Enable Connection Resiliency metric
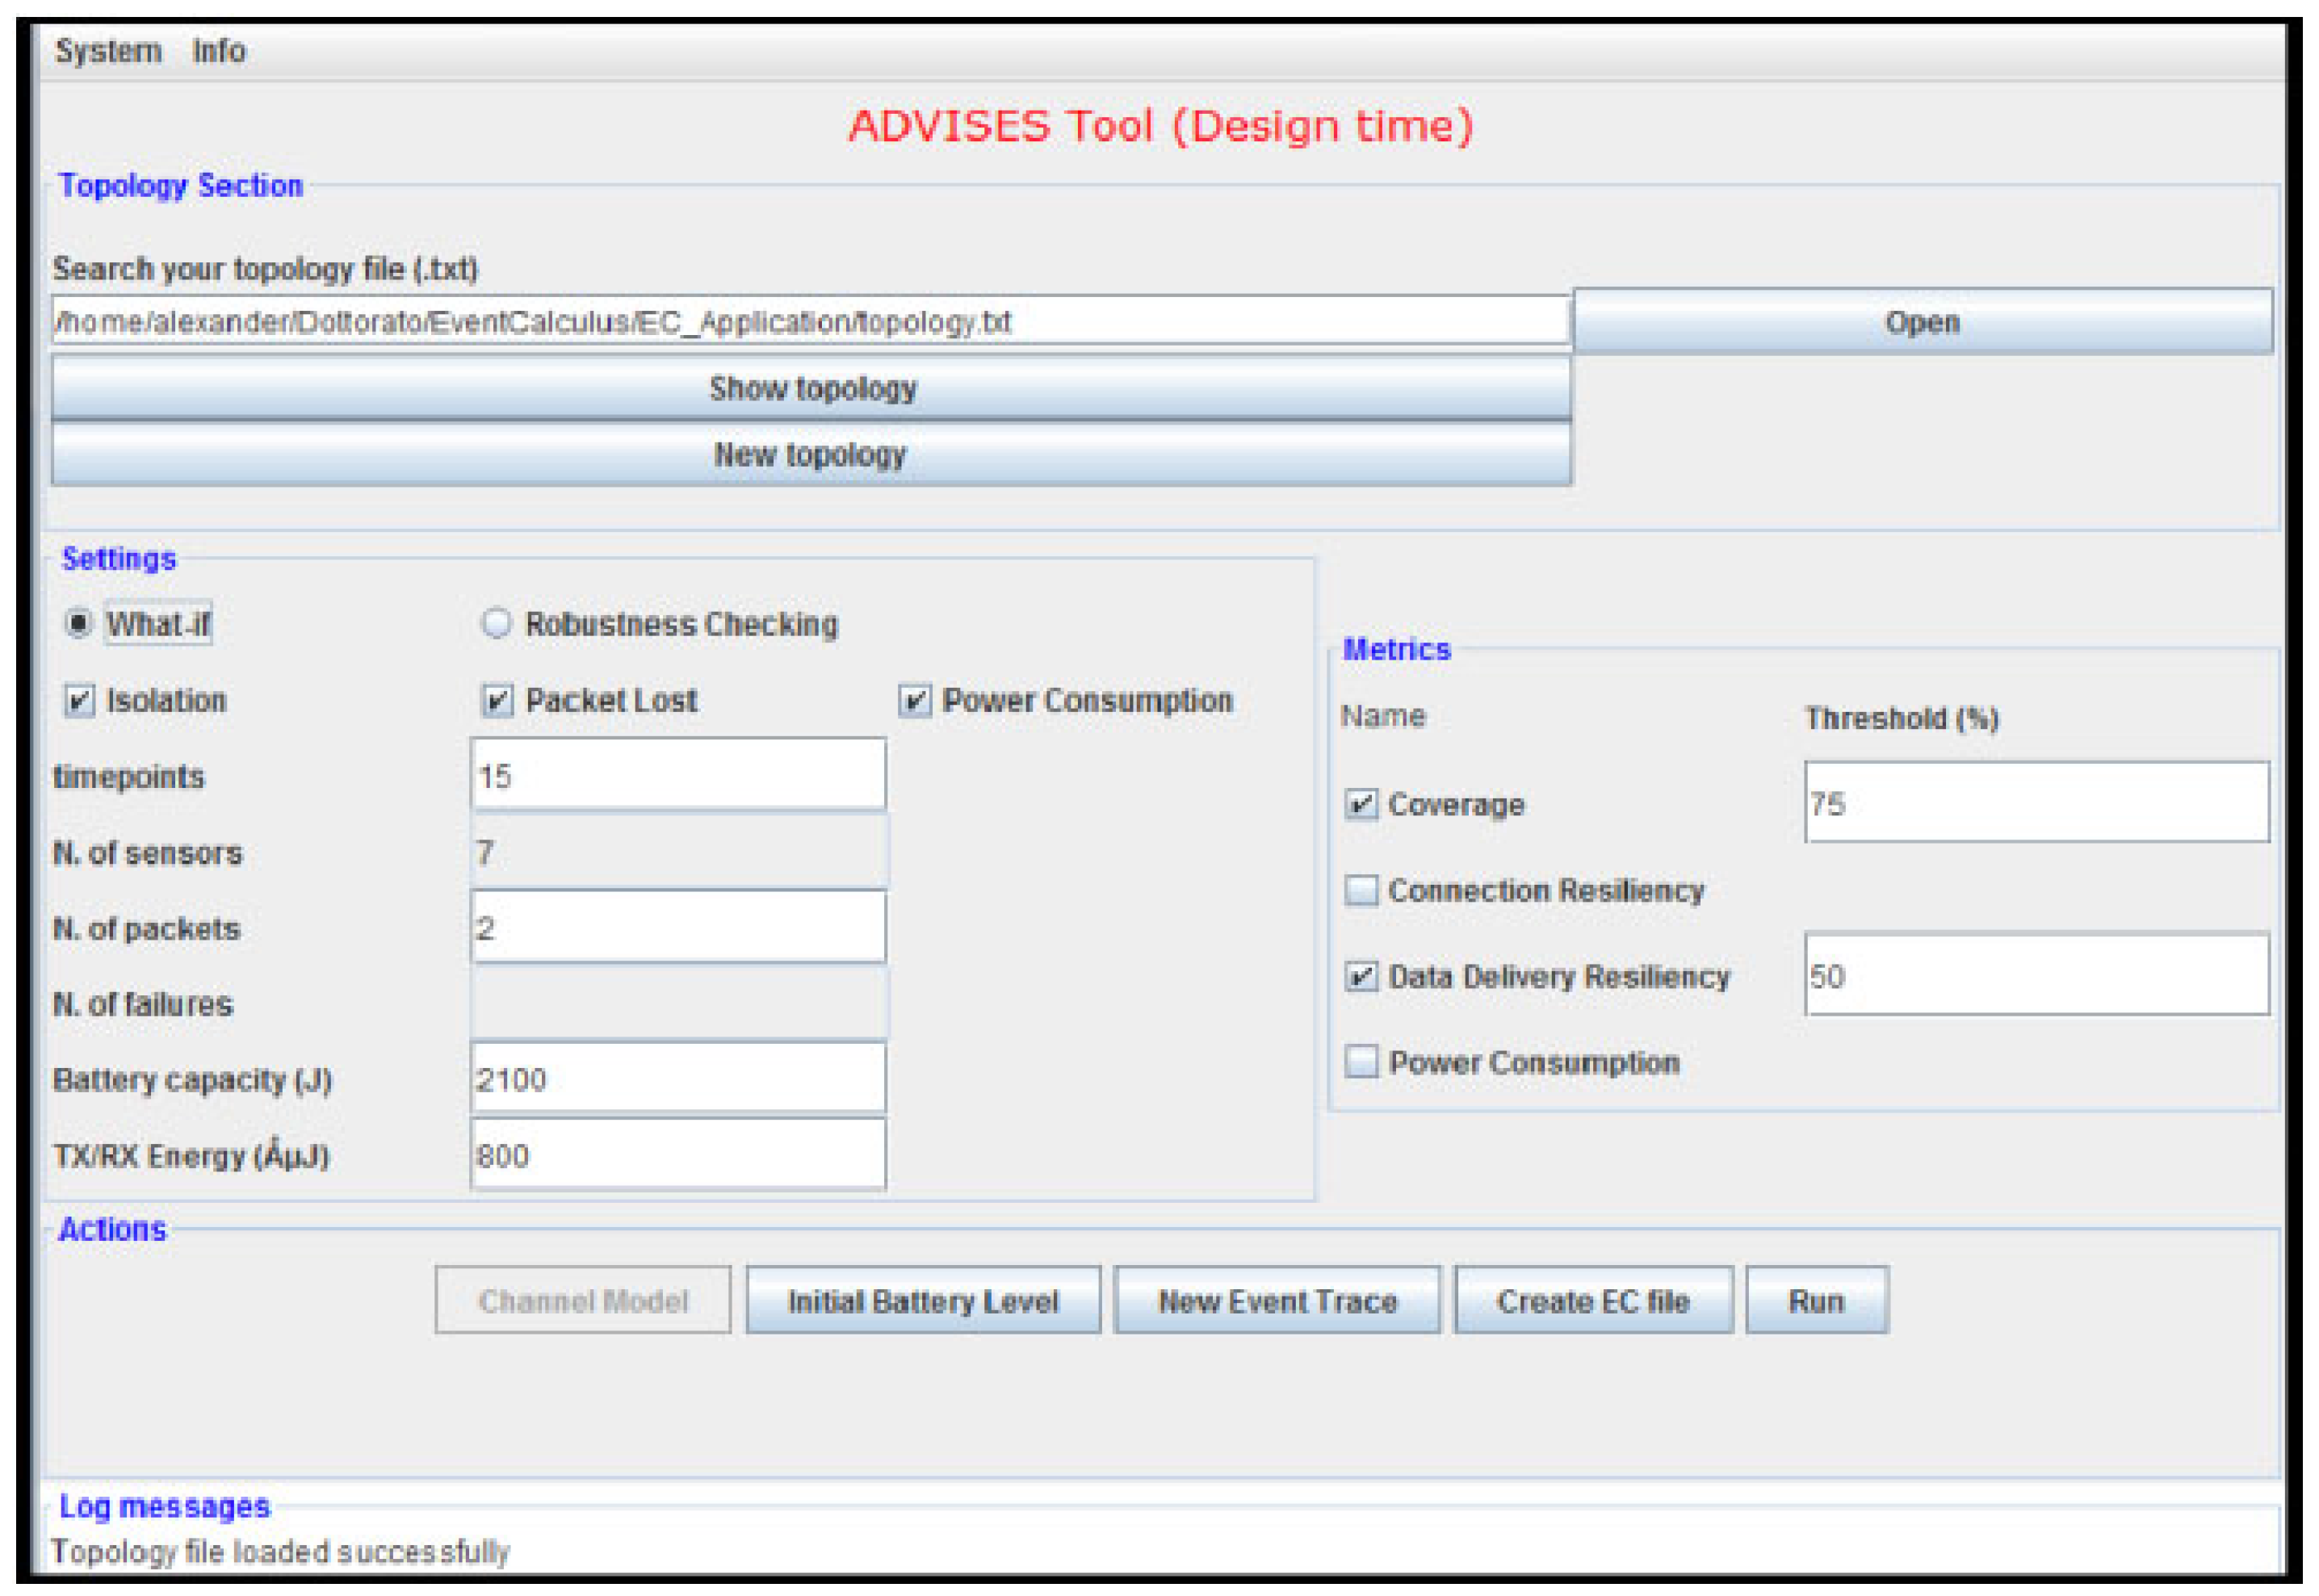 click(x=1360, y=890)
